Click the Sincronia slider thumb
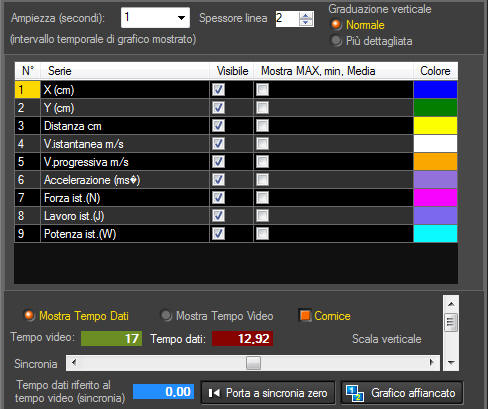Viewport: 488px width, 409px height. coord(253,363)
